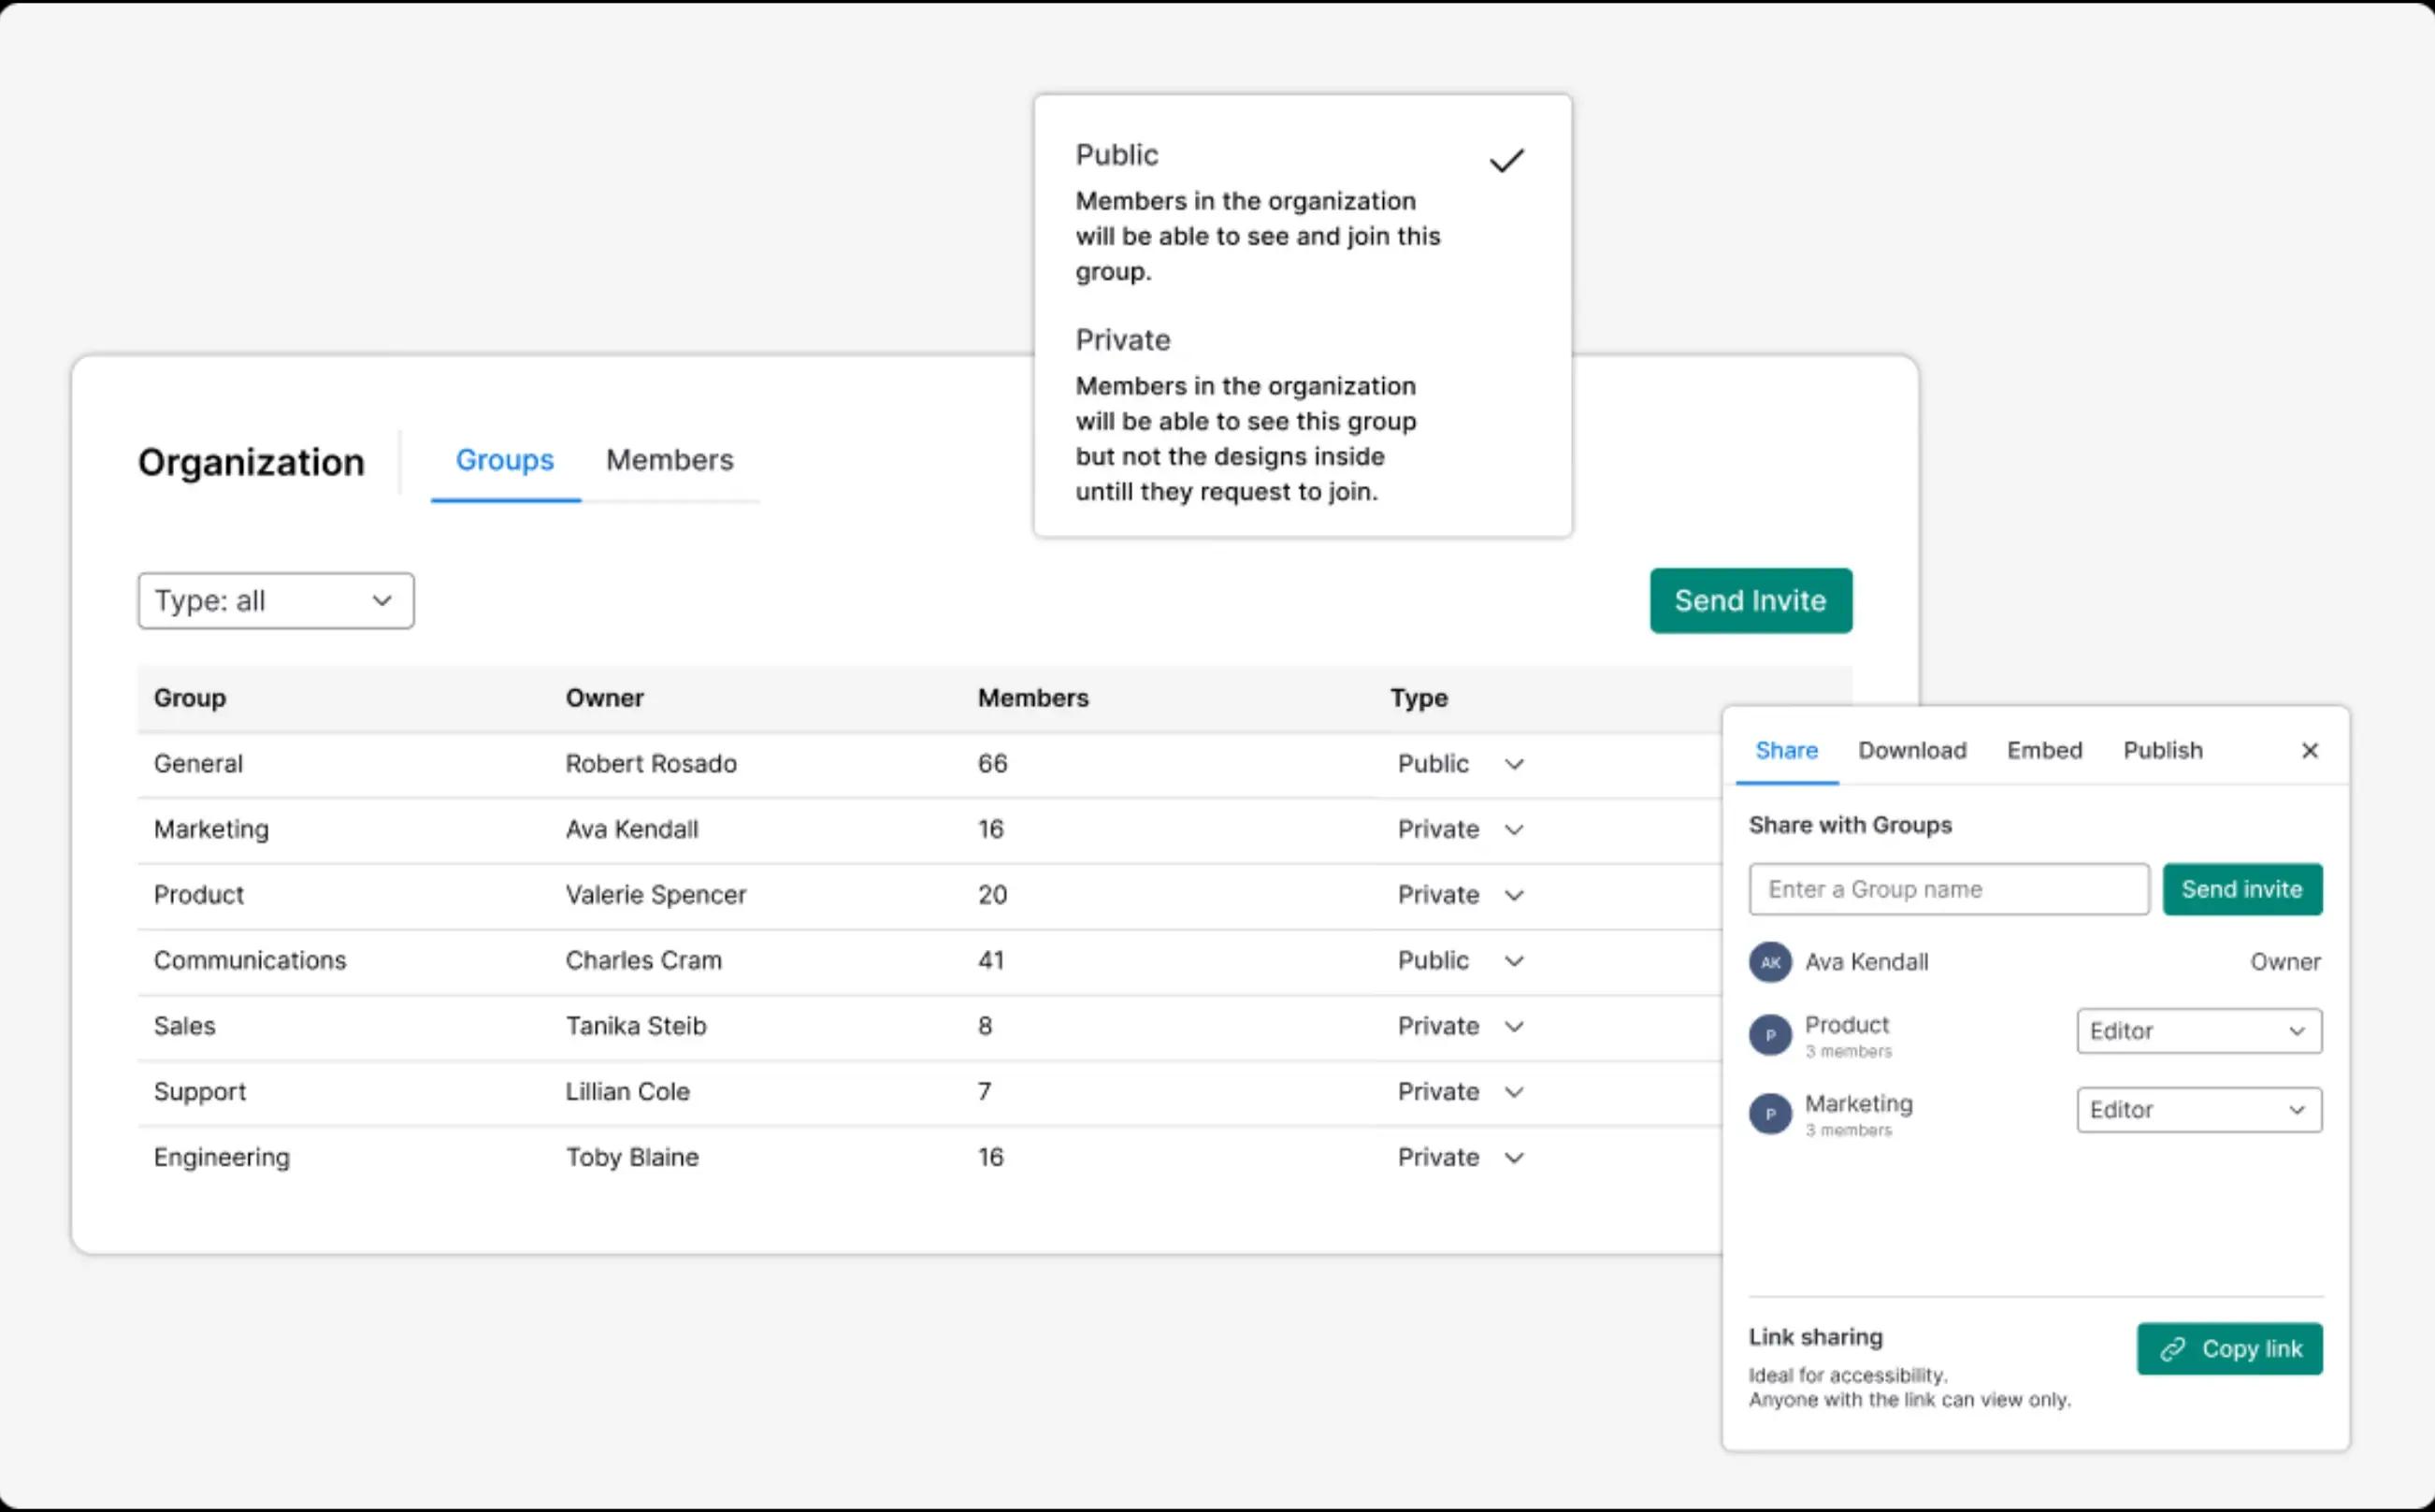2435x1512 pixels.
Task: Toggle Marketing group editor permissions
Action: (2198, 1110)
